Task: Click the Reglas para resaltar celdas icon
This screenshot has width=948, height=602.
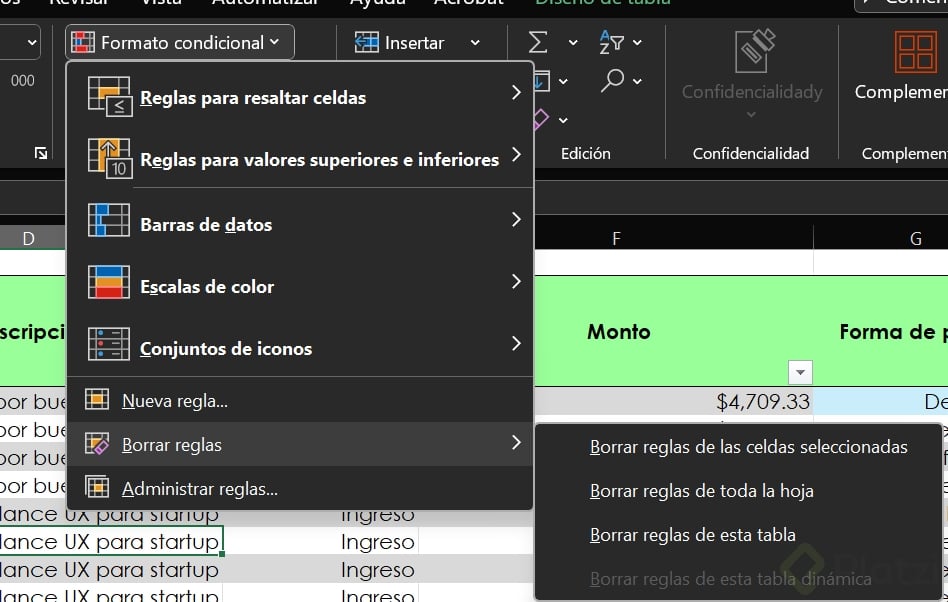Action: point(109,95)
